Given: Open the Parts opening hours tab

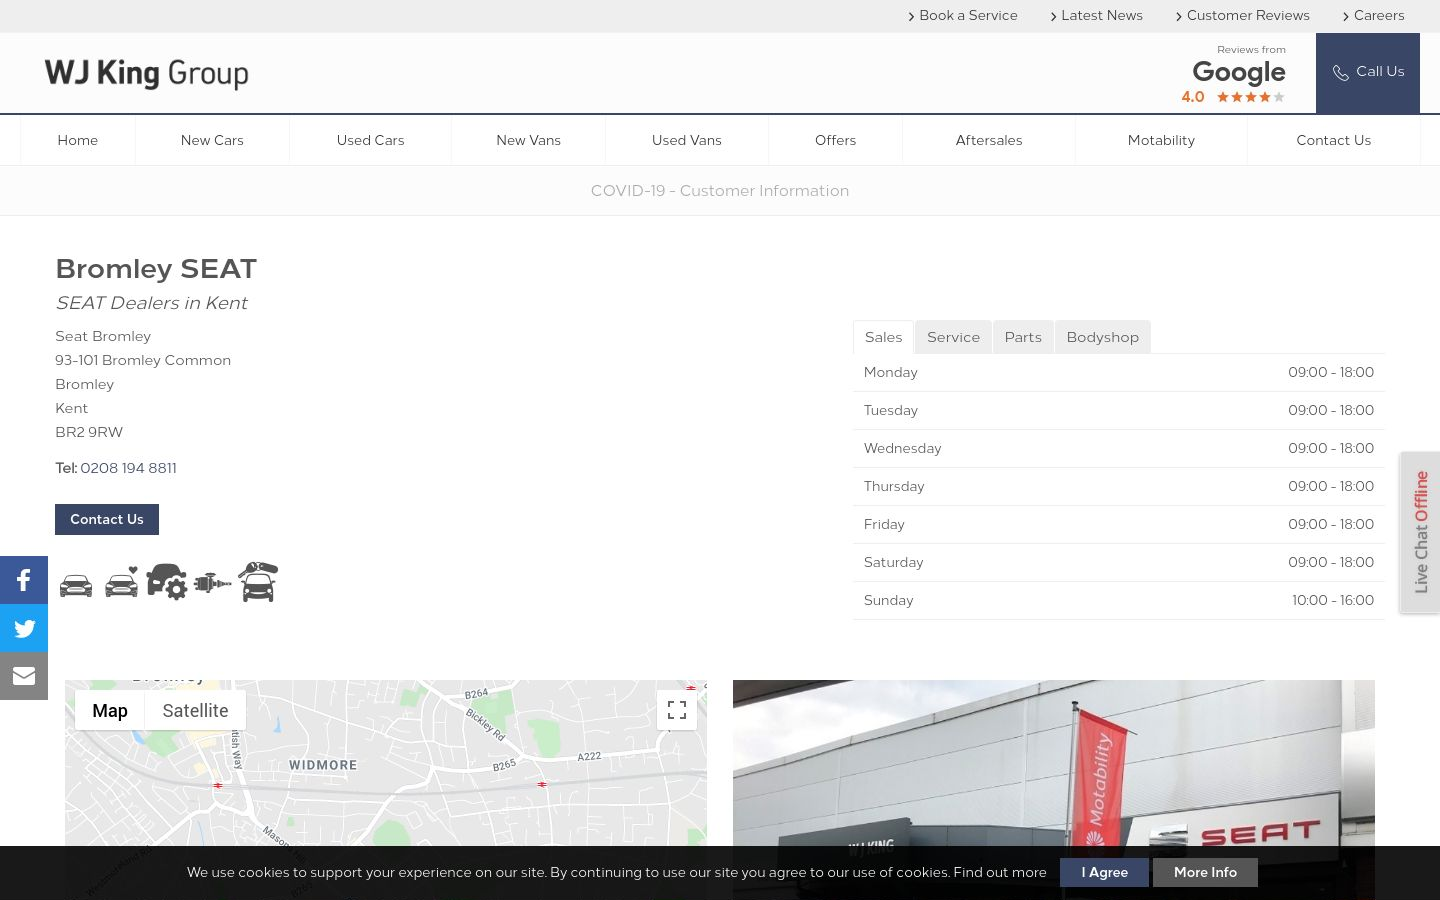Looking at the screenshot, I should 1023,337.
